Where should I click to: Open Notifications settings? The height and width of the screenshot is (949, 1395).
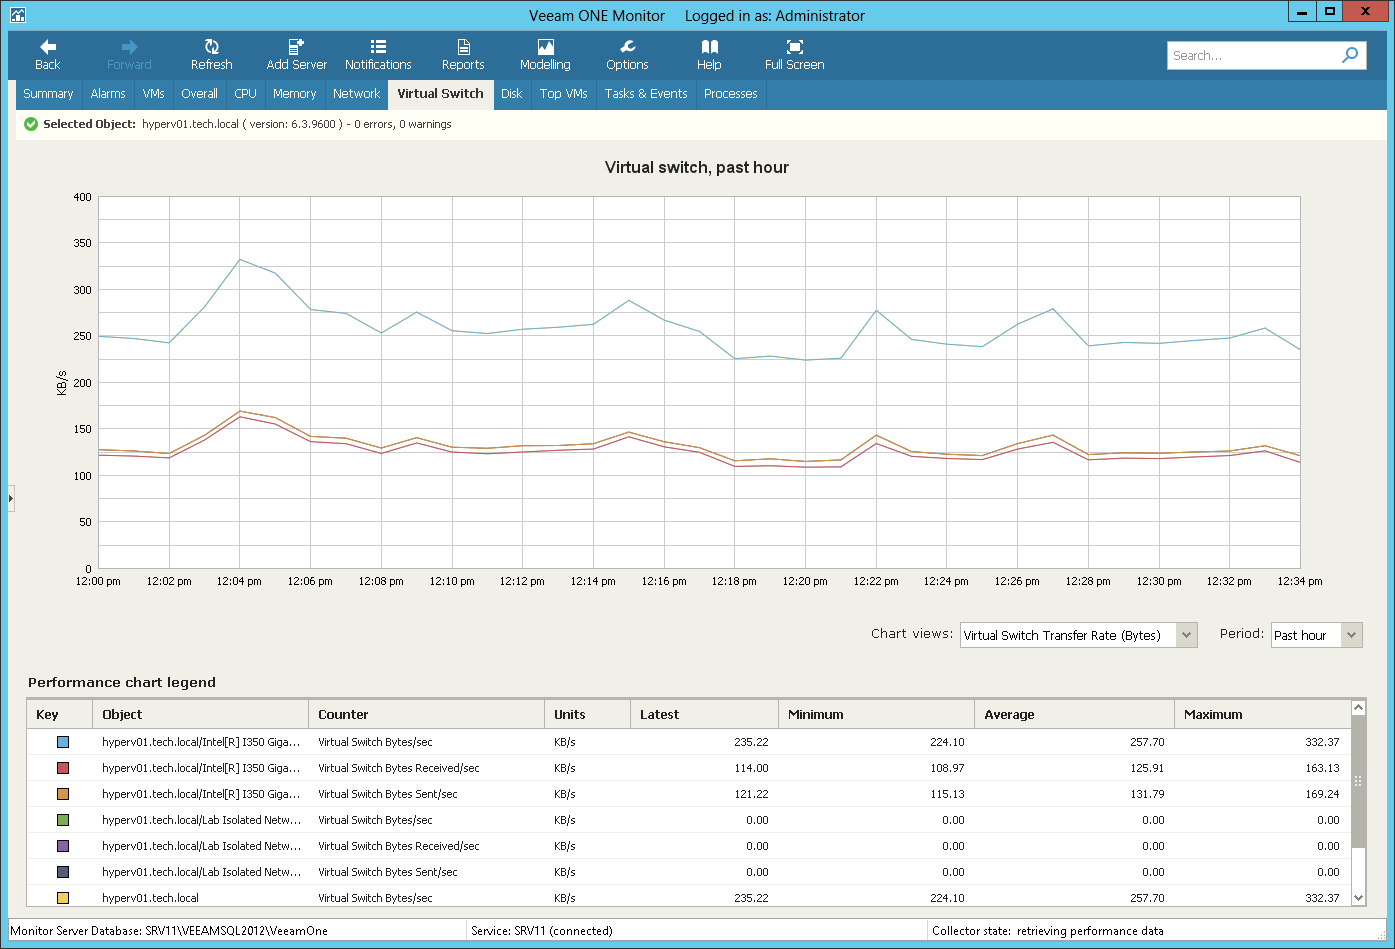click(x=378, y=55)
